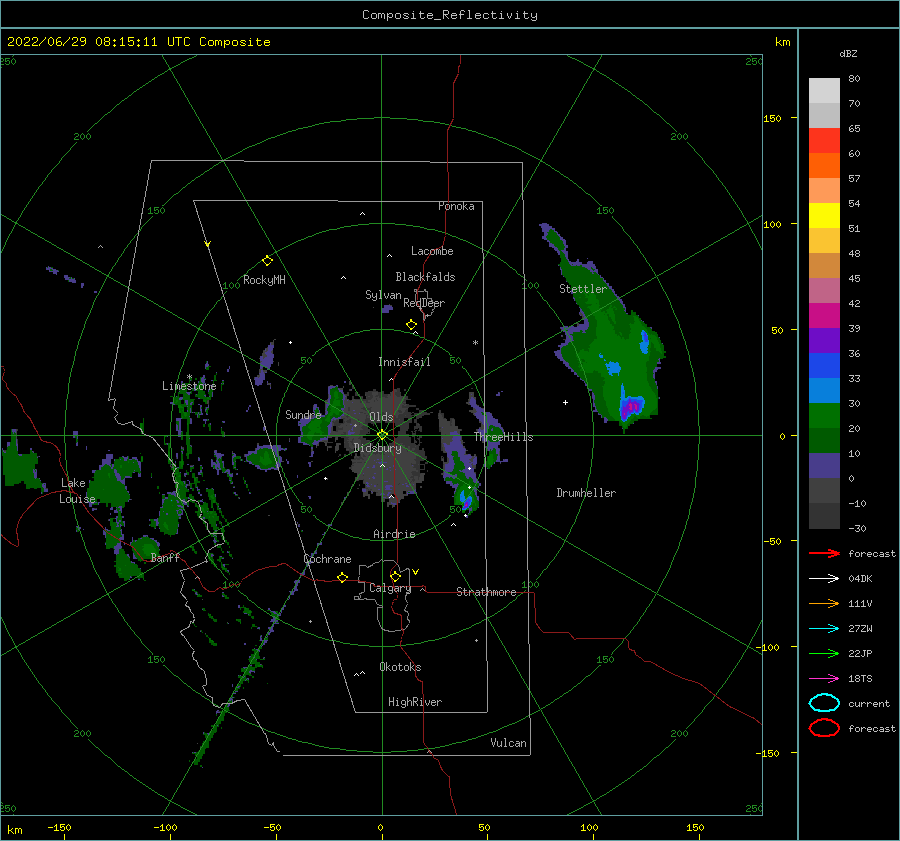Select the Stettler label

[583, 289]
